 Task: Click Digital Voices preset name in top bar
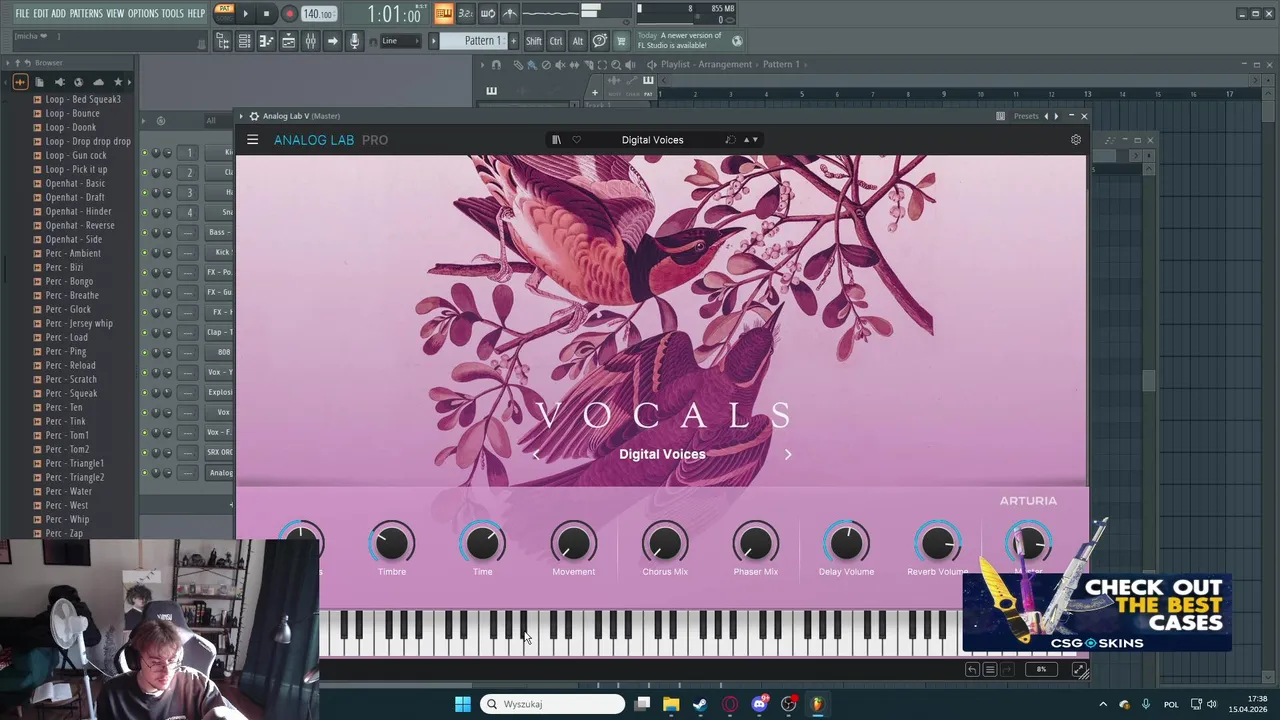click(652, 140)
